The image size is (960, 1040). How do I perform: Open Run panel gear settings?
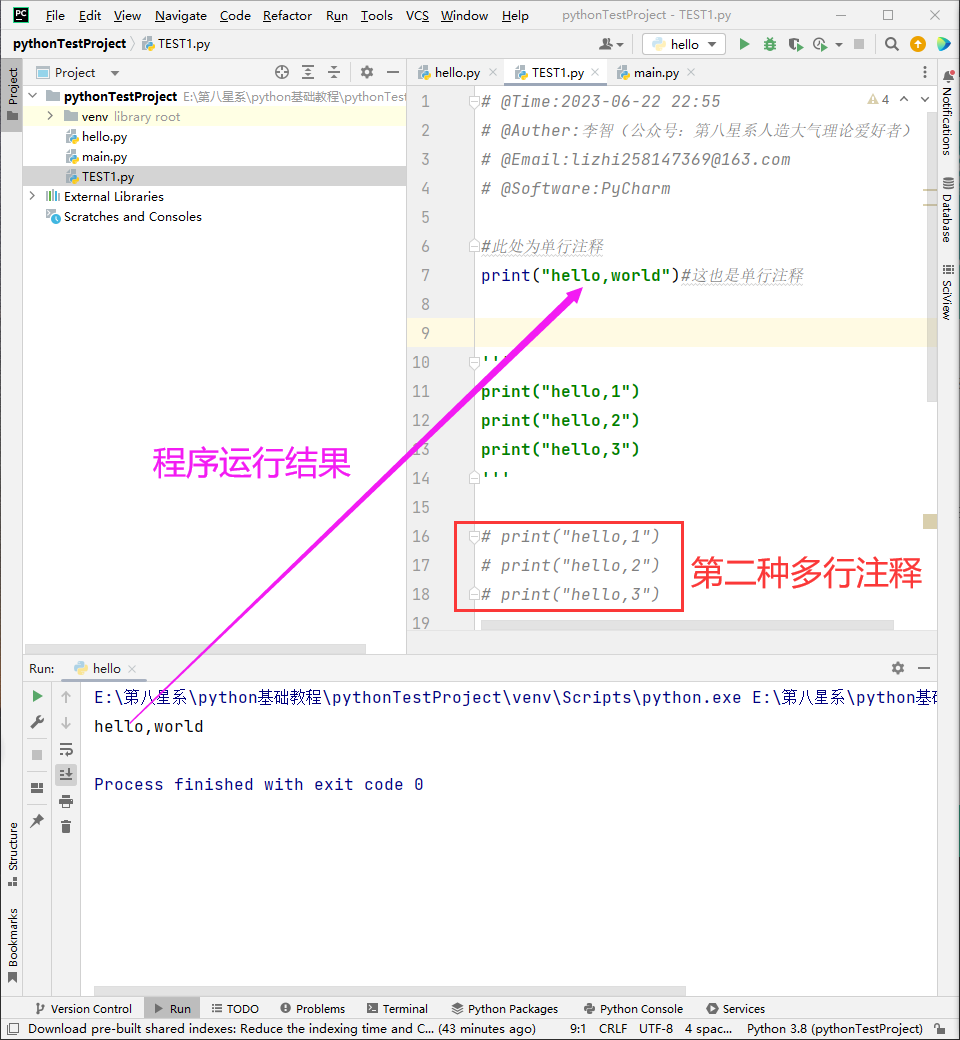coord(898,668)
